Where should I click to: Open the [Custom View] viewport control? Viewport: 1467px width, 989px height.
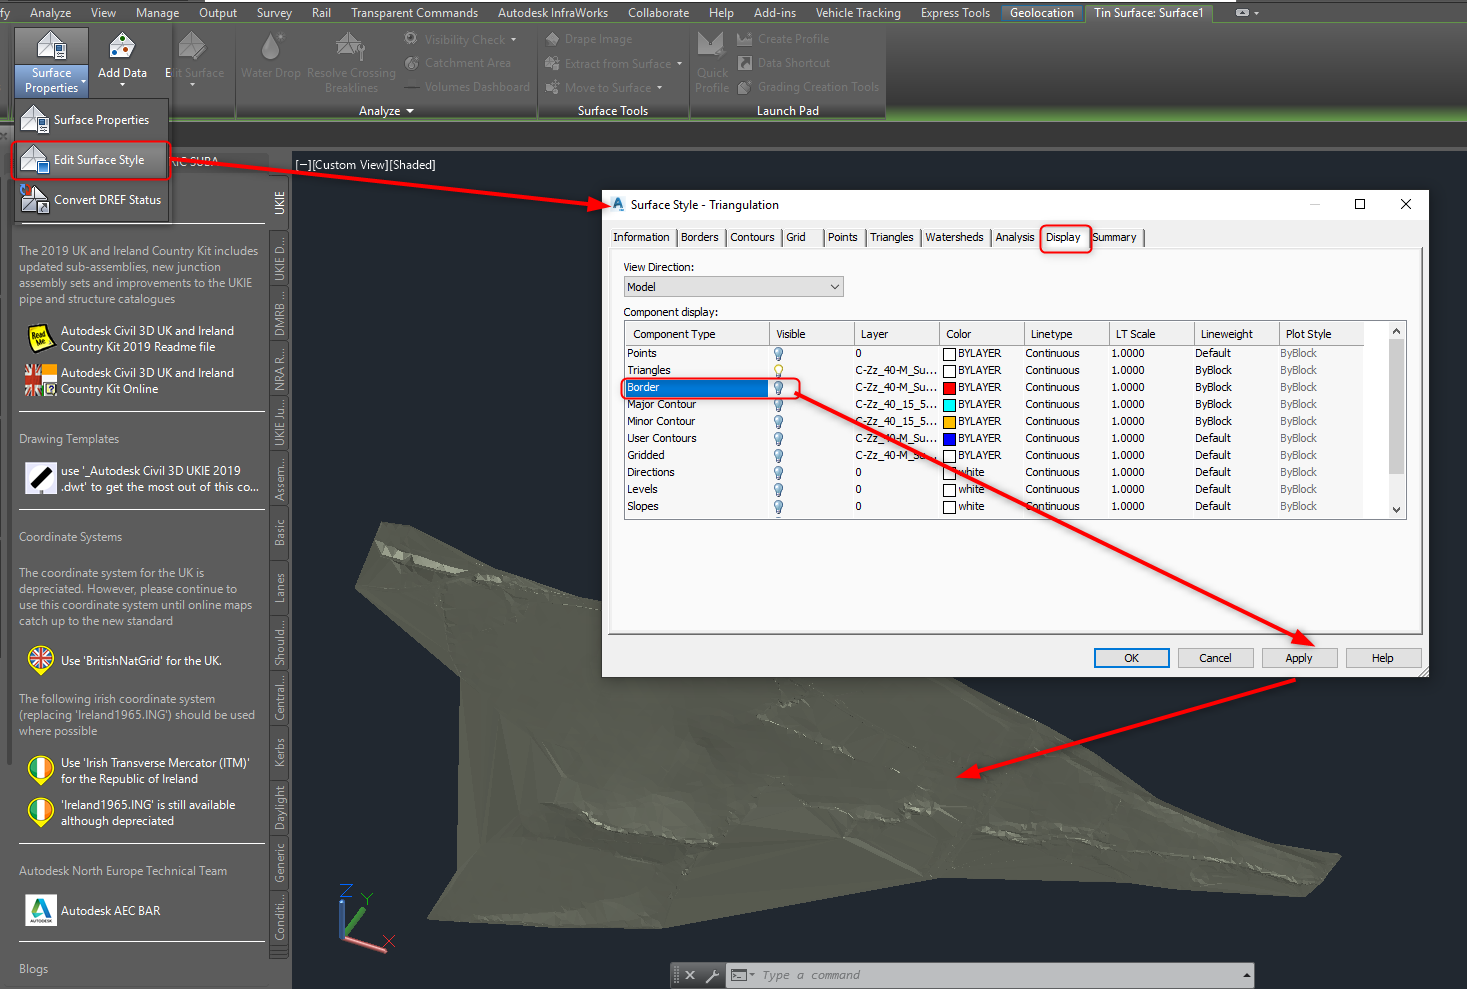click(x=348, y=165)
